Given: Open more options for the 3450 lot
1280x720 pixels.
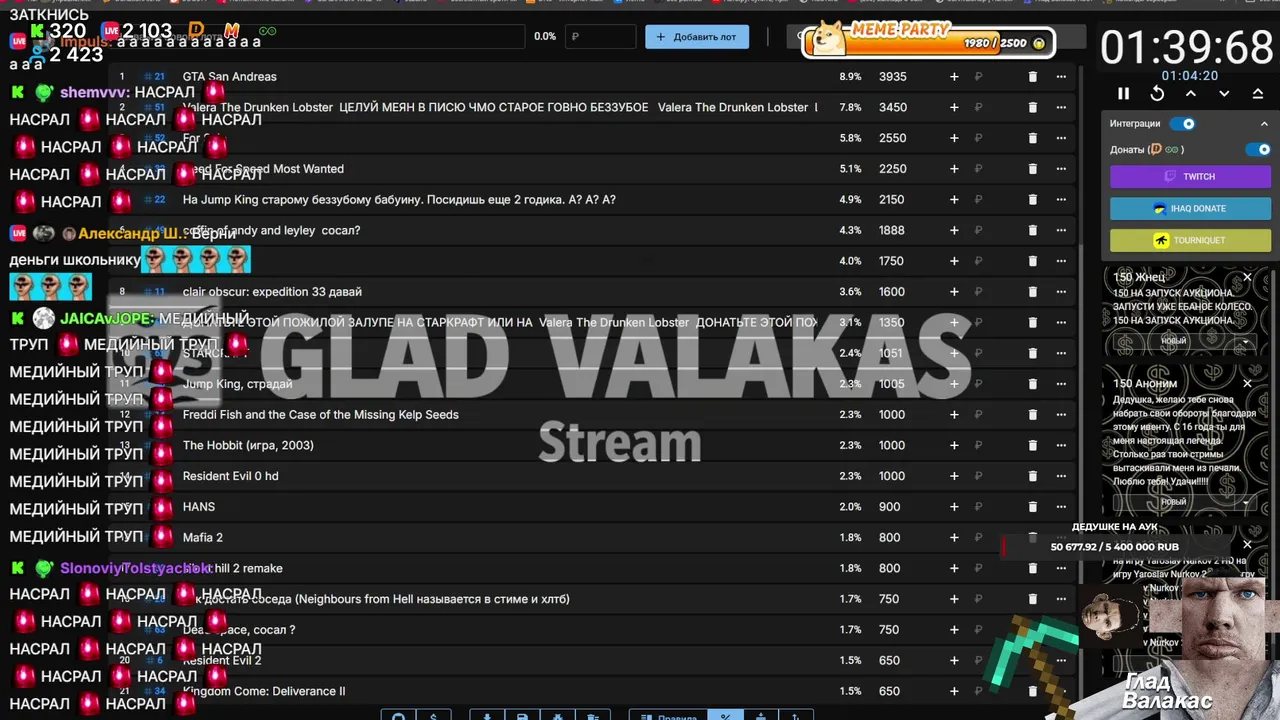Looking at the screenshot, I should coord(1061,107).
